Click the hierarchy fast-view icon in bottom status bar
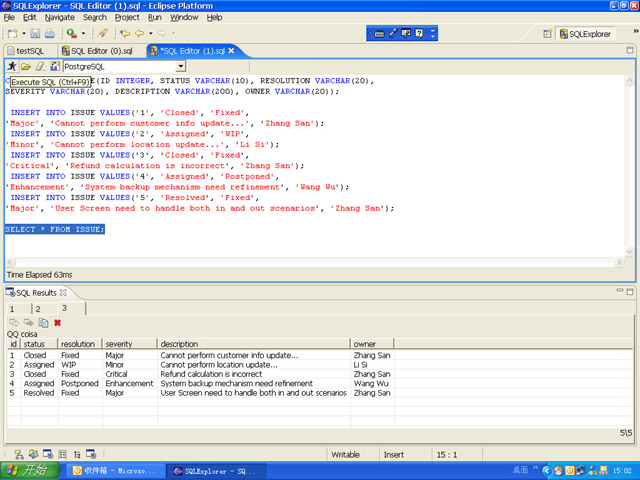This screenshot has width=640, height=480. (19, 454)
